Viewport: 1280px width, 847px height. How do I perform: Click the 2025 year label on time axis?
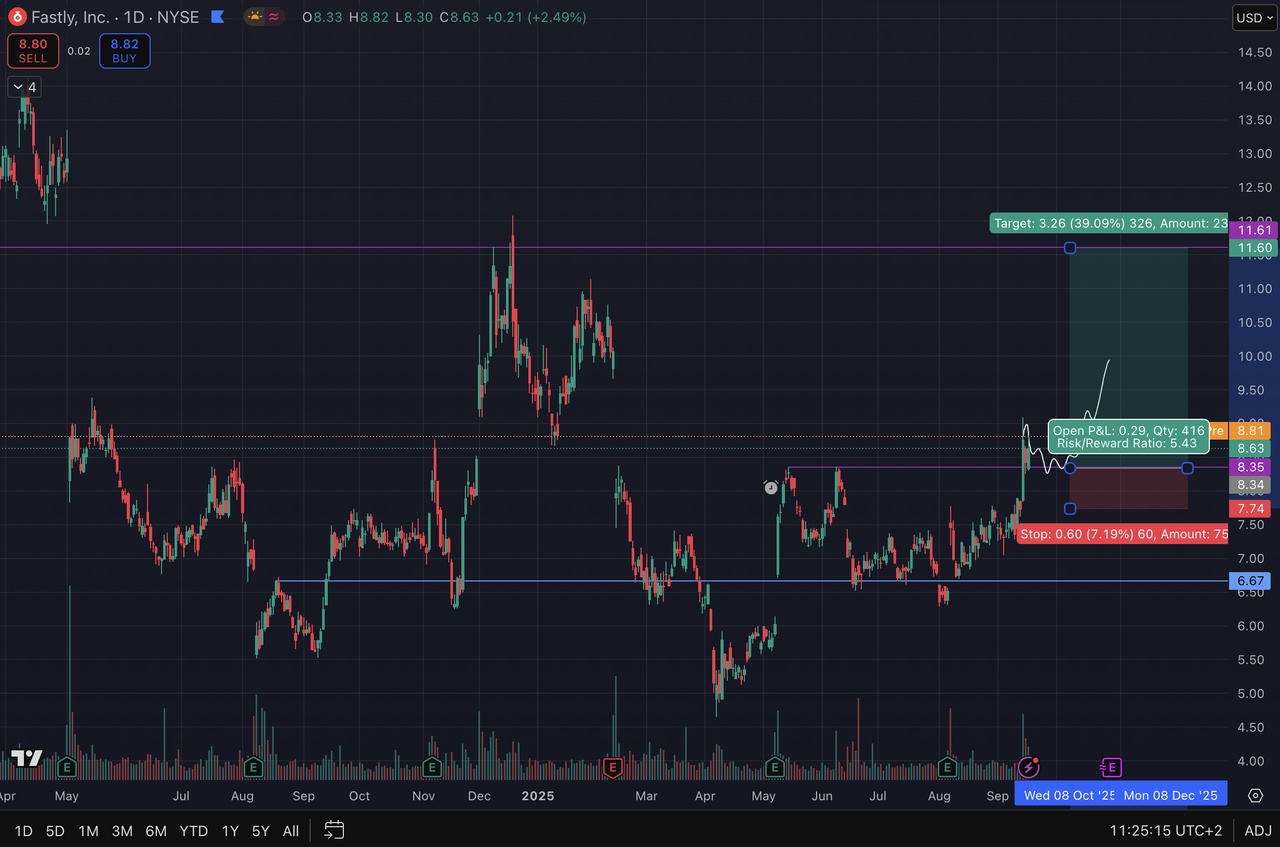[x=538, y=796]
